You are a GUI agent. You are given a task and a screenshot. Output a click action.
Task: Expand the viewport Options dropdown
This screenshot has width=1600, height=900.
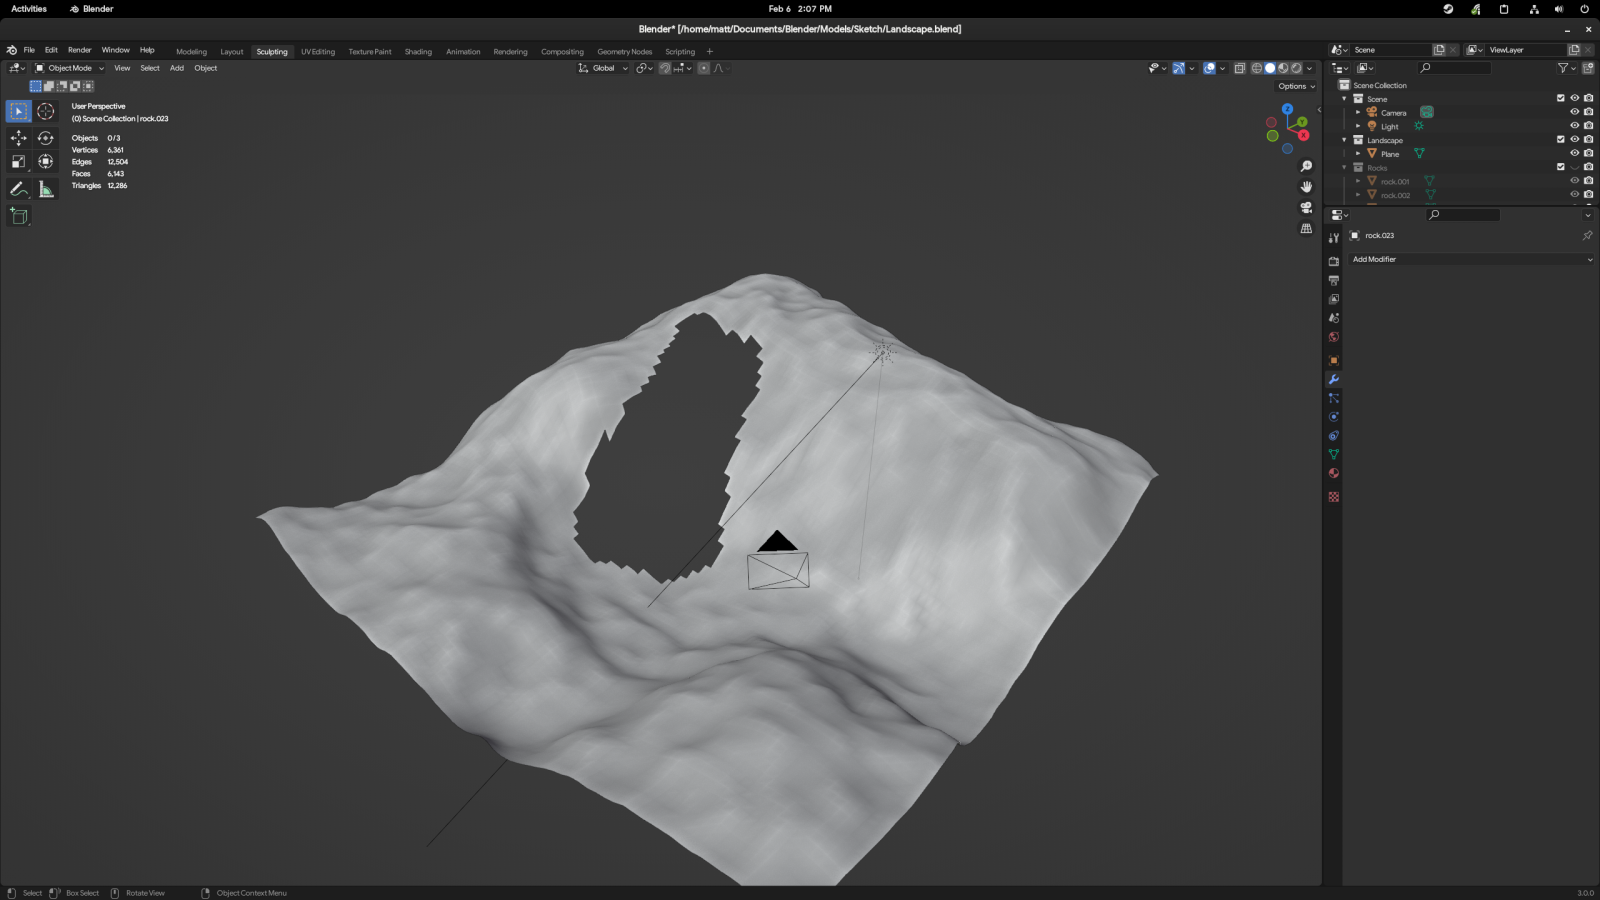coord(1296,86)
